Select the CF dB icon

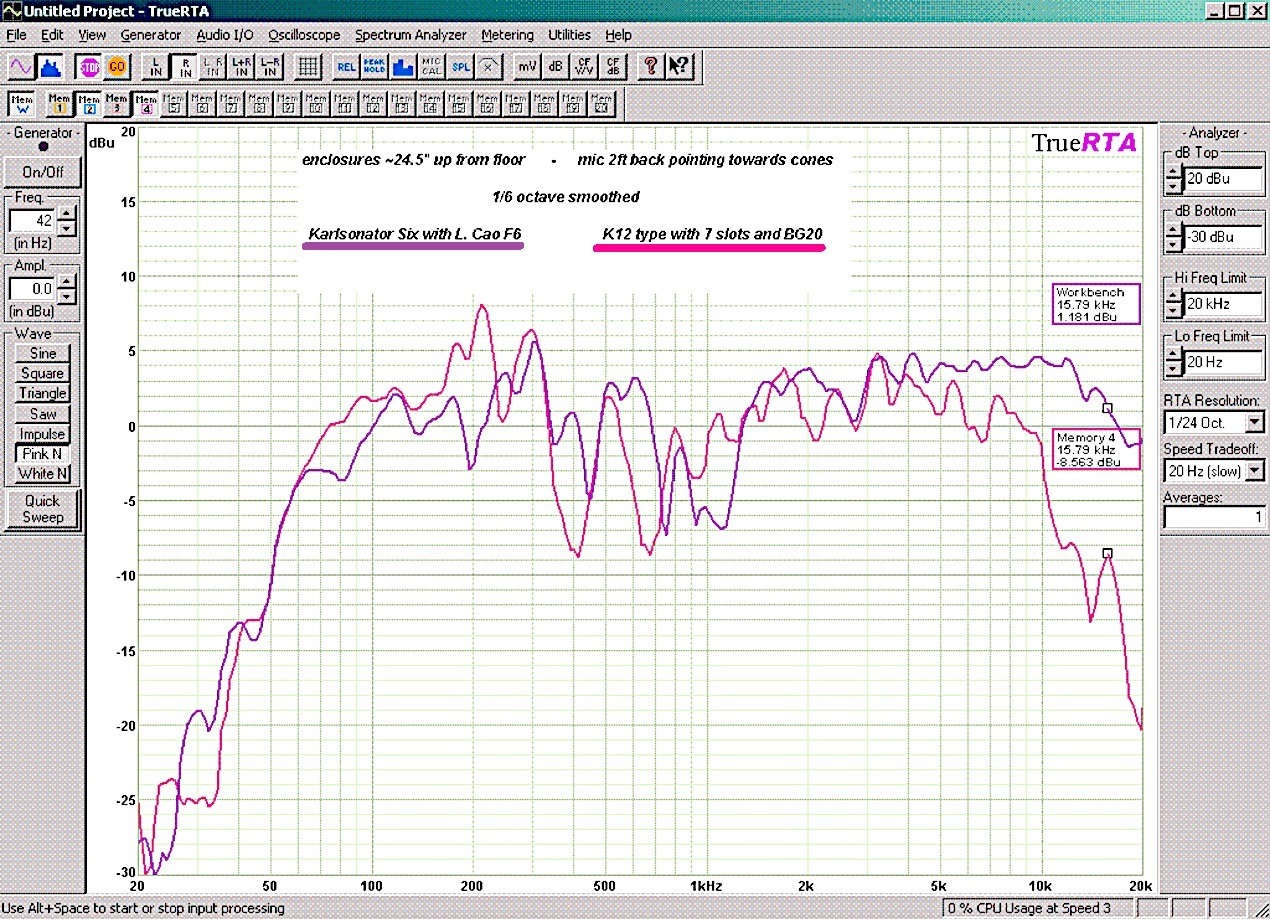[612, 67]
